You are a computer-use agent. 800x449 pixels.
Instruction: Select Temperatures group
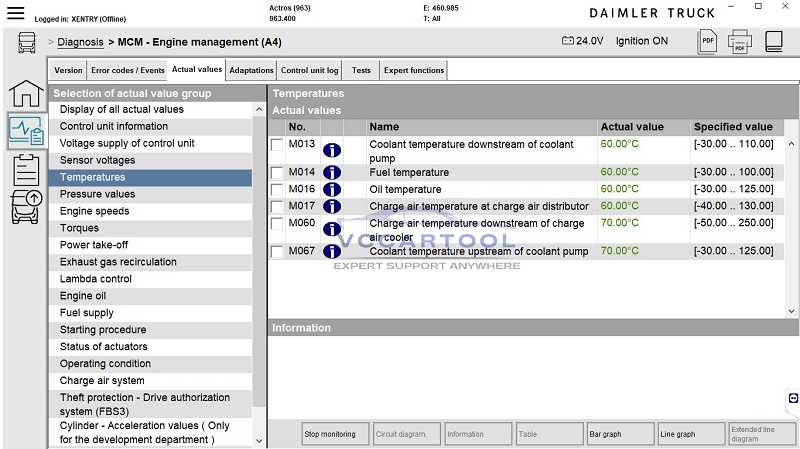(x=151, y=178)
